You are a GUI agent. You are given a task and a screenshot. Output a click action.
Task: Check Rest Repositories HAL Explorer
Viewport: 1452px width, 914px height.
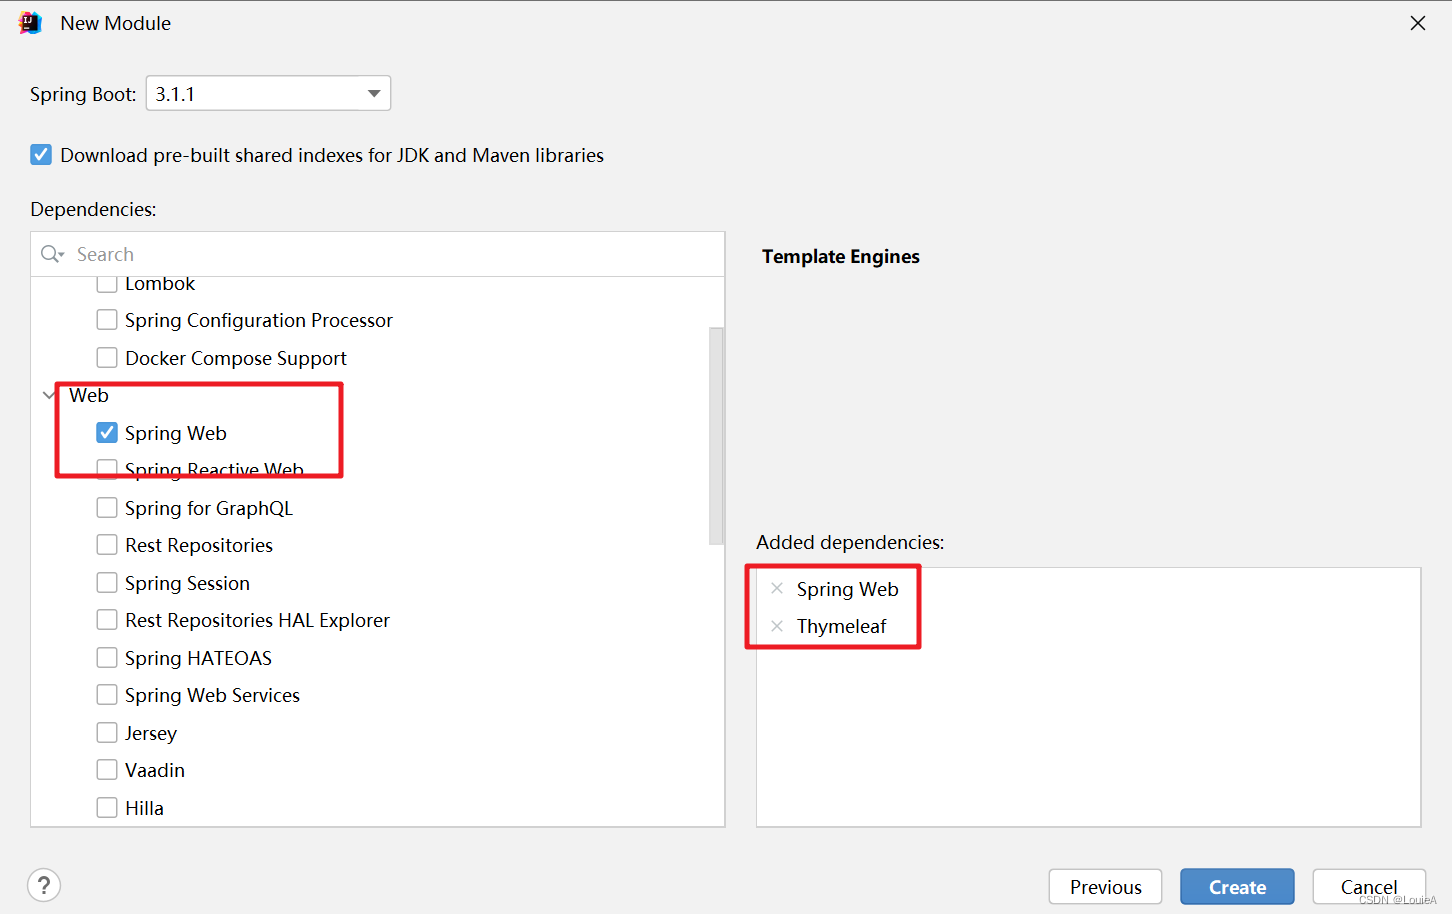click(107, 620)
